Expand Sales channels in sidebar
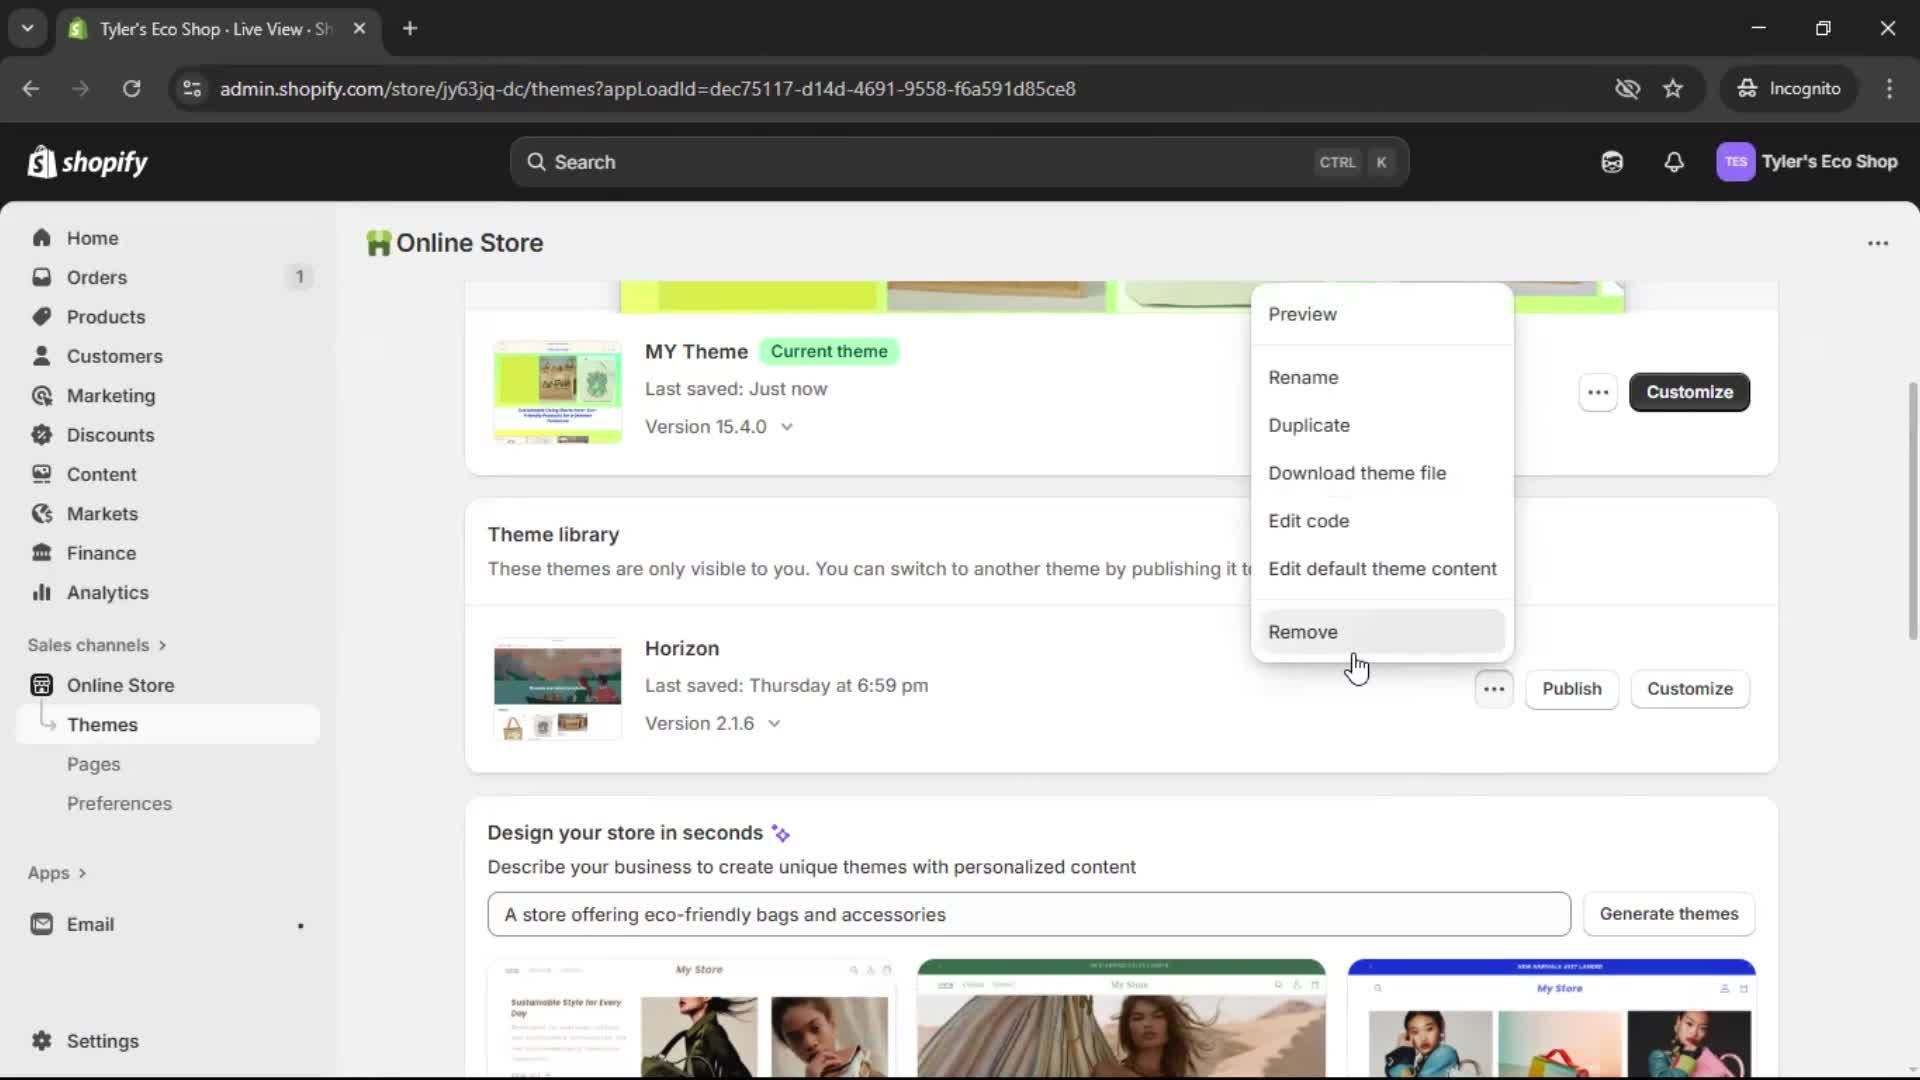The width and height of the screenshot is (1920, 1080). coord(97,645)
